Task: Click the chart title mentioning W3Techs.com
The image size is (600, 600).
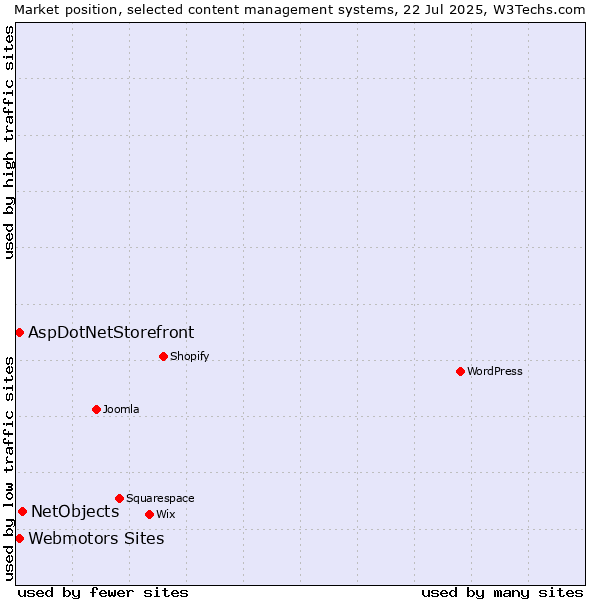Action: [x=300, y=10]
